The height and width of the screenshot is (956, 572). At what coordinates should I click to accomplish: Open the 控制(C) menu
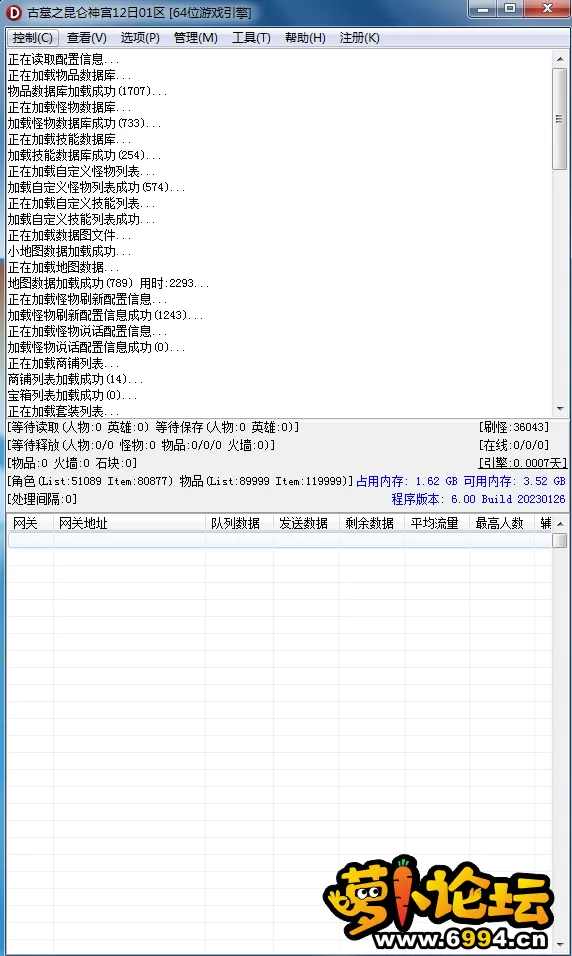33,38
